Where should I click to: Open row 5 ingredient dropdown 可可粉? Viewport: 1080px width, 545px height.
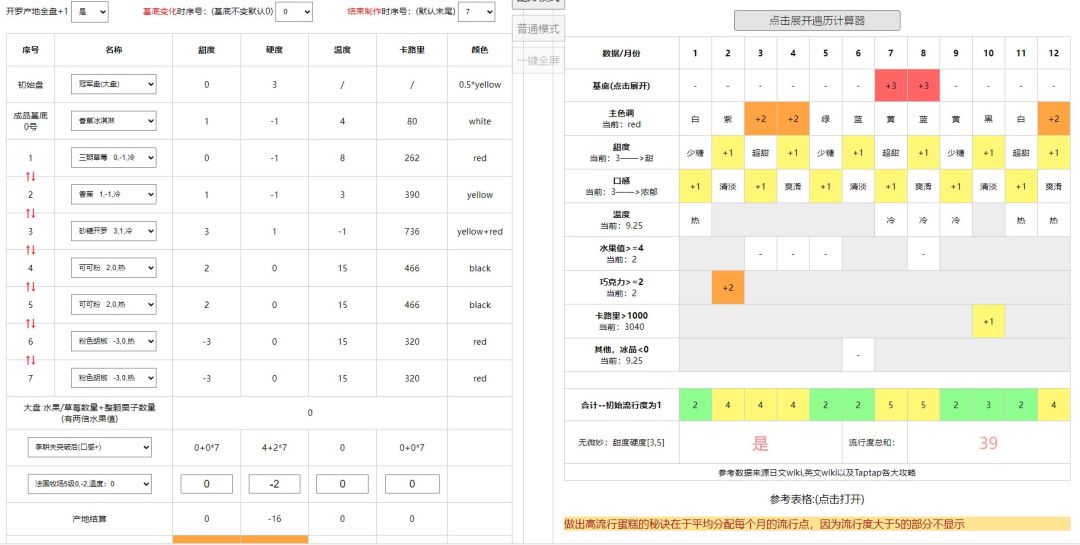114,305
